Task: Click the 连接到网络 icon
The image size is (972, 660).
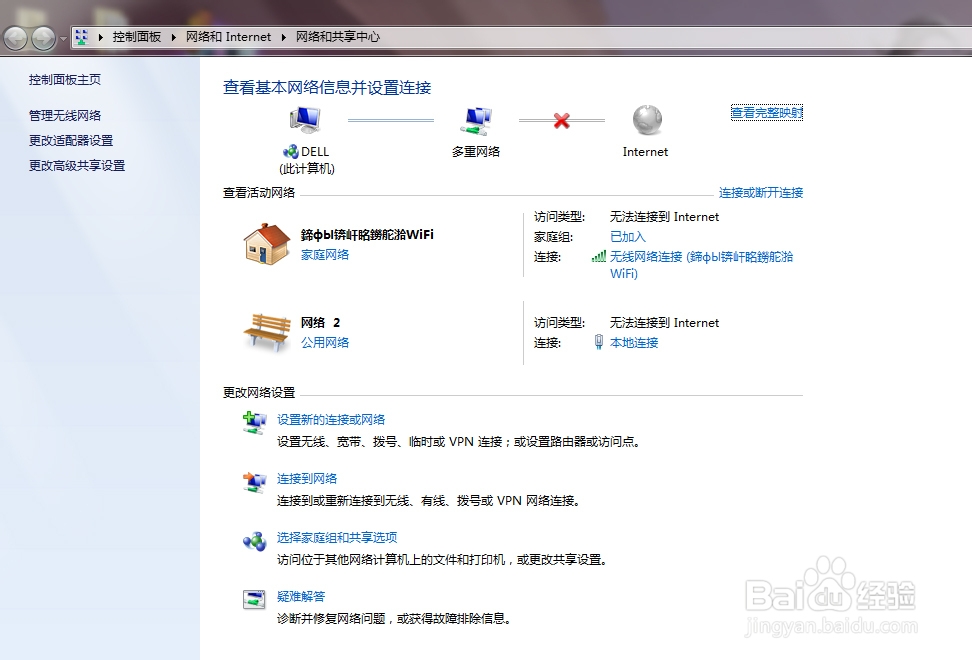Action: [254, 484]
